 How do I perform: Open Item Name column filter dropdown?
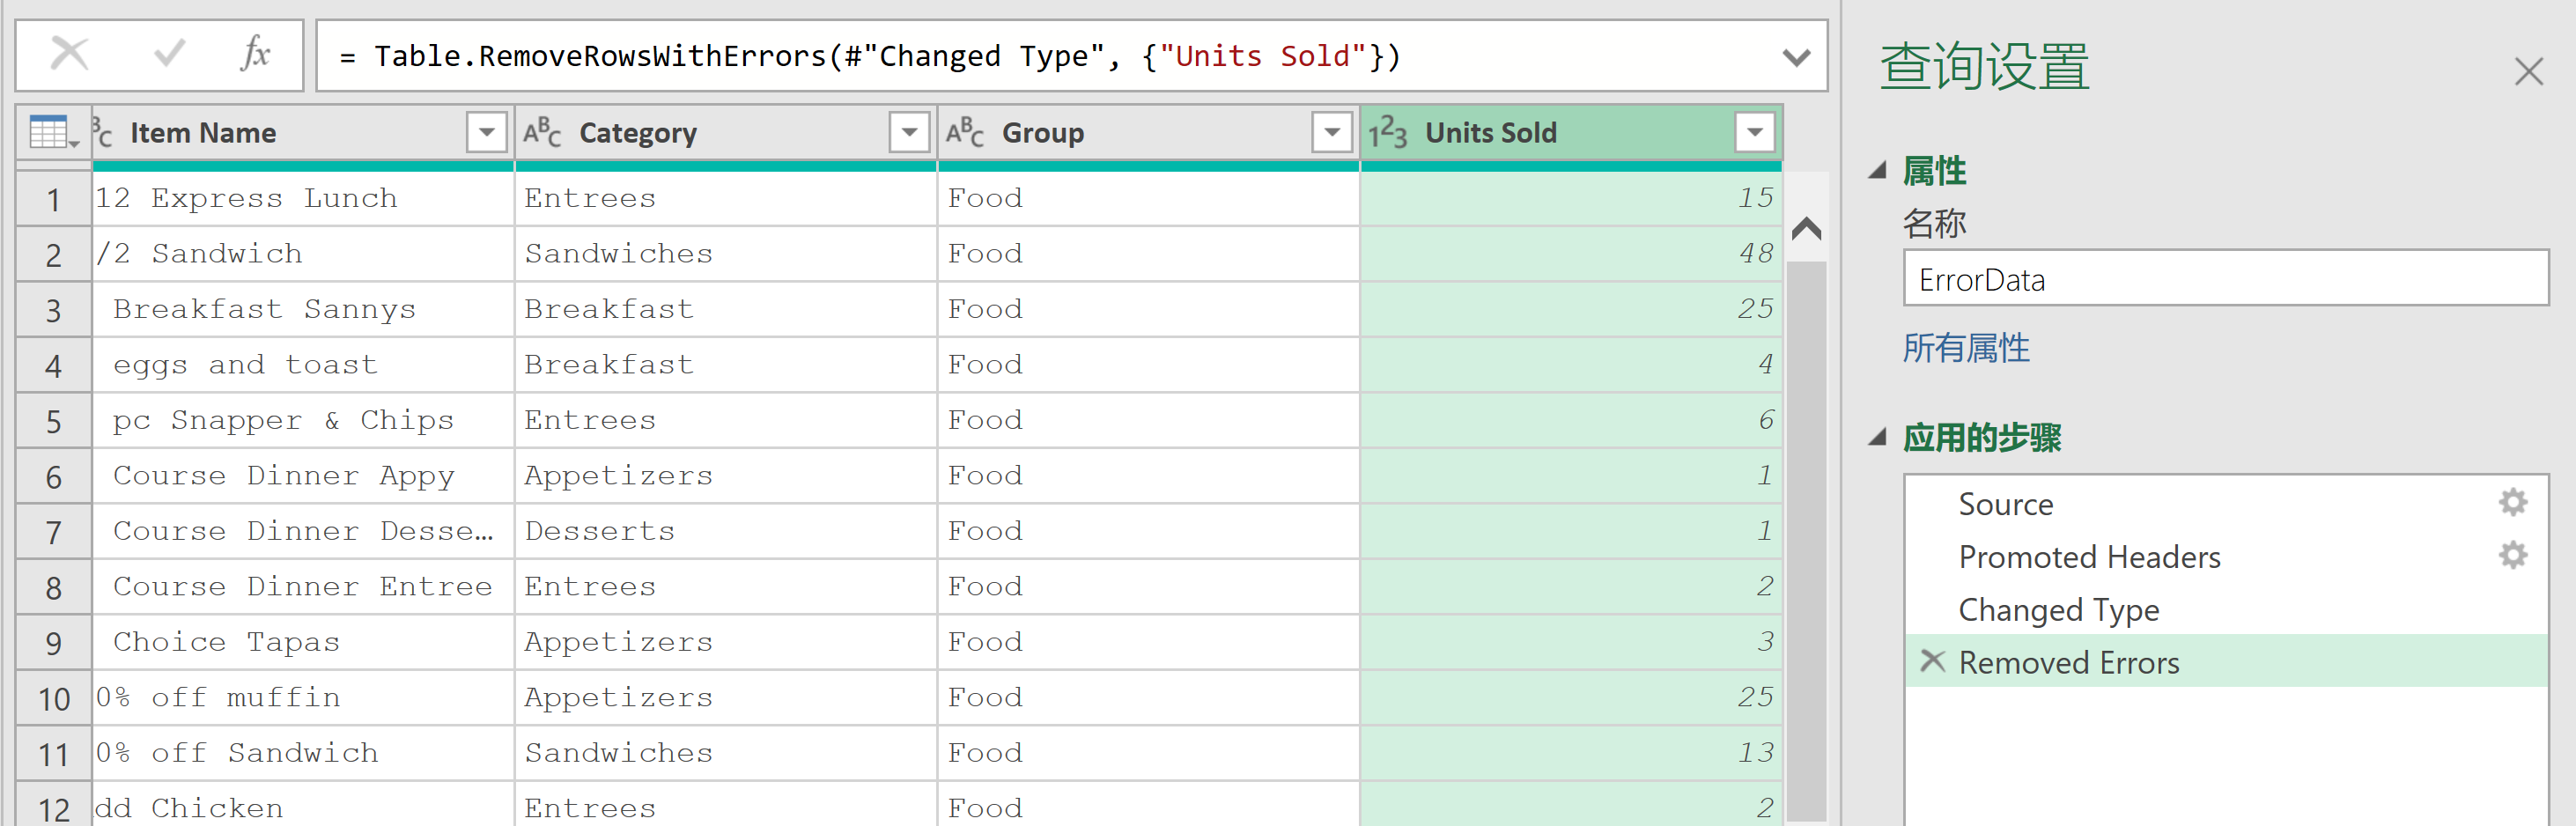pos(487,133)
